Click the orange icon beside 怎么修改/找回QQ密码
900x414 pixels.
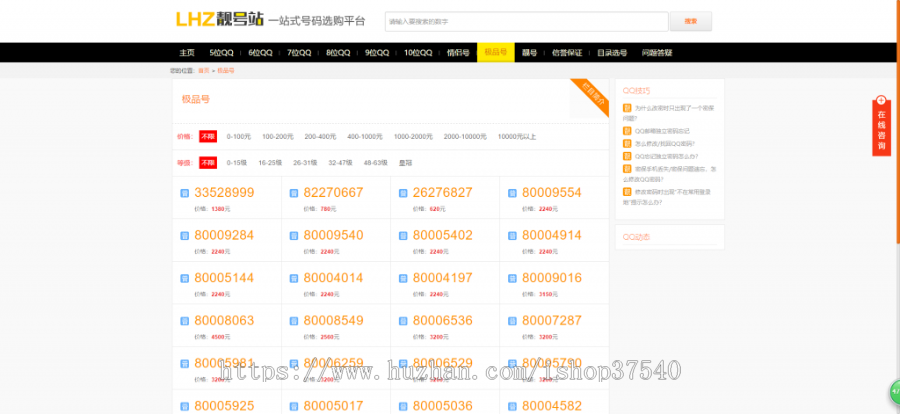point(627,143)
